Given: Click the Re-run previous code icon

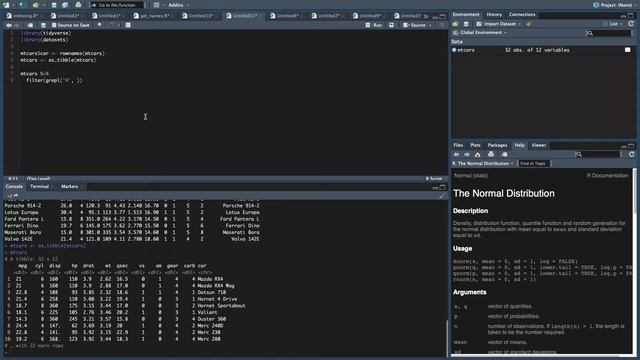Looking at the screenshot, I should [391, 25].
